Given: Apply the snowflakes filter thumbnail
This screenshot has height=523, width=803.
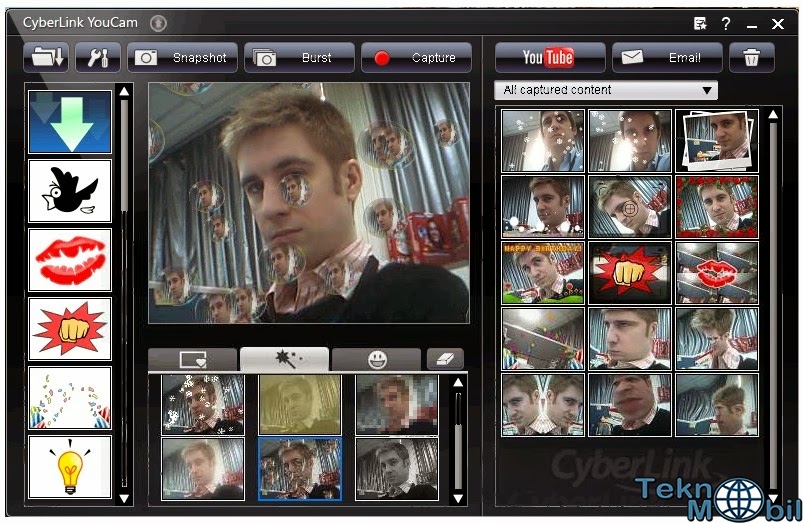Looking at the screenshot, I should (x=203, y=405).
